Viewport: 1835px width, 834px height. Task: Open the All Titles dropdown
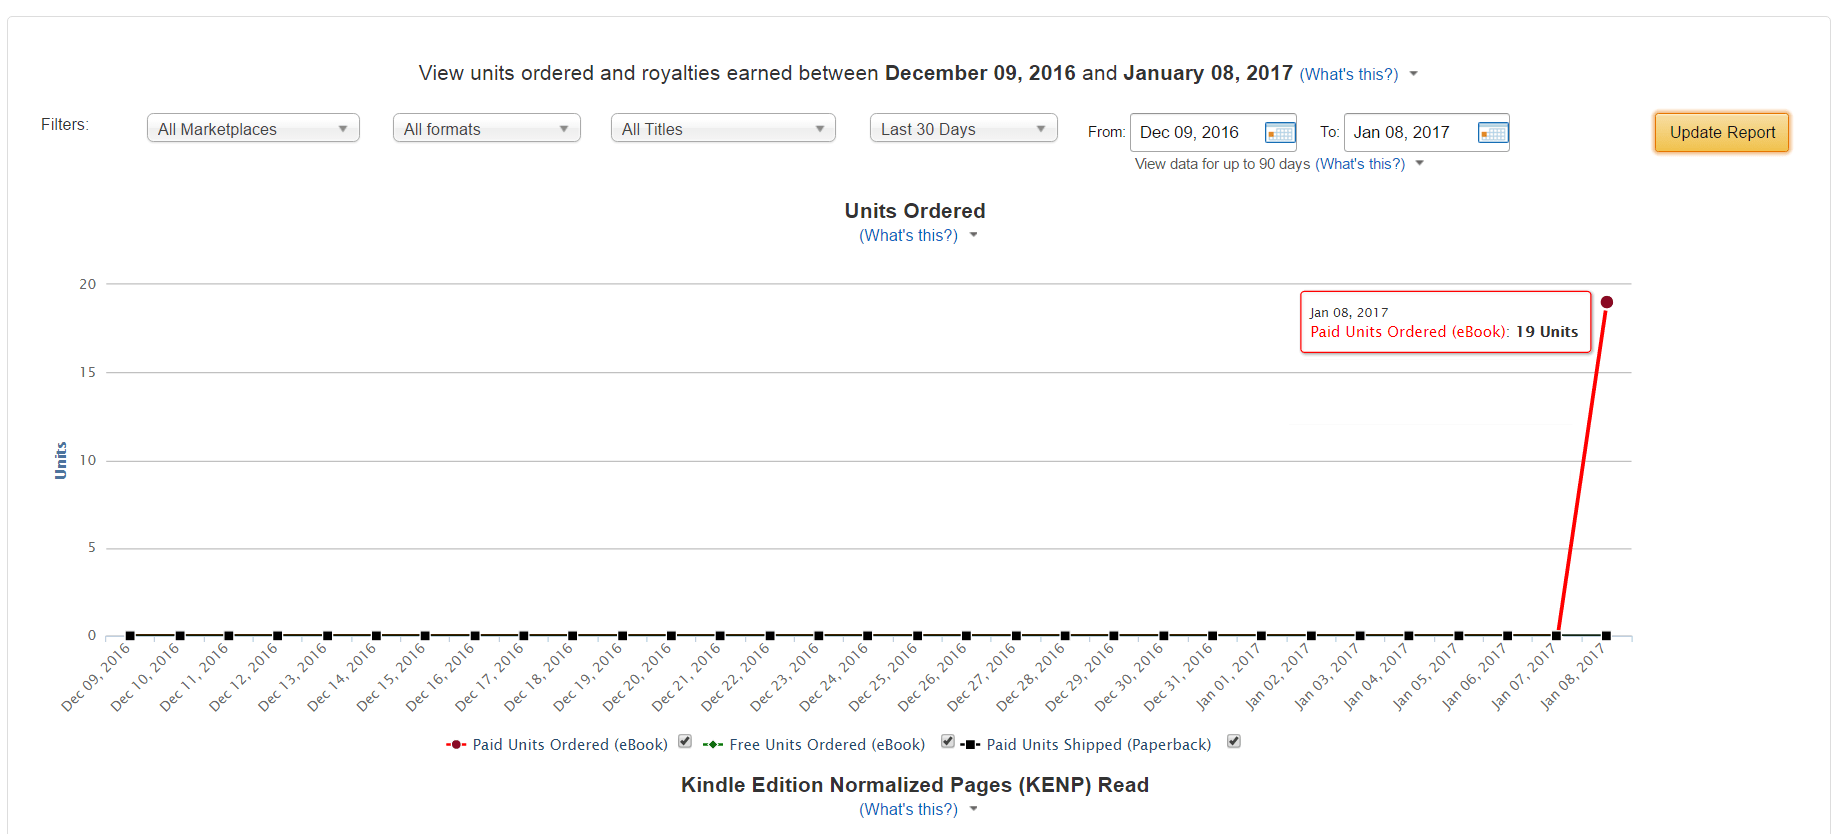(x=723, y=129)
